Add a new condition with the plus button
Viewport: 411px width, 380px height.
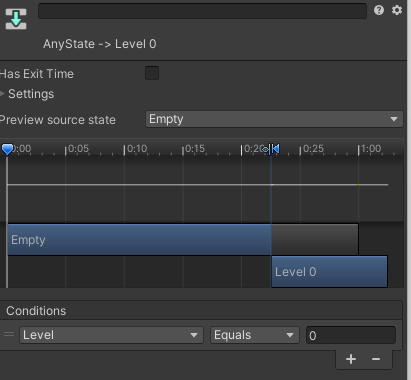coord(351,359)
